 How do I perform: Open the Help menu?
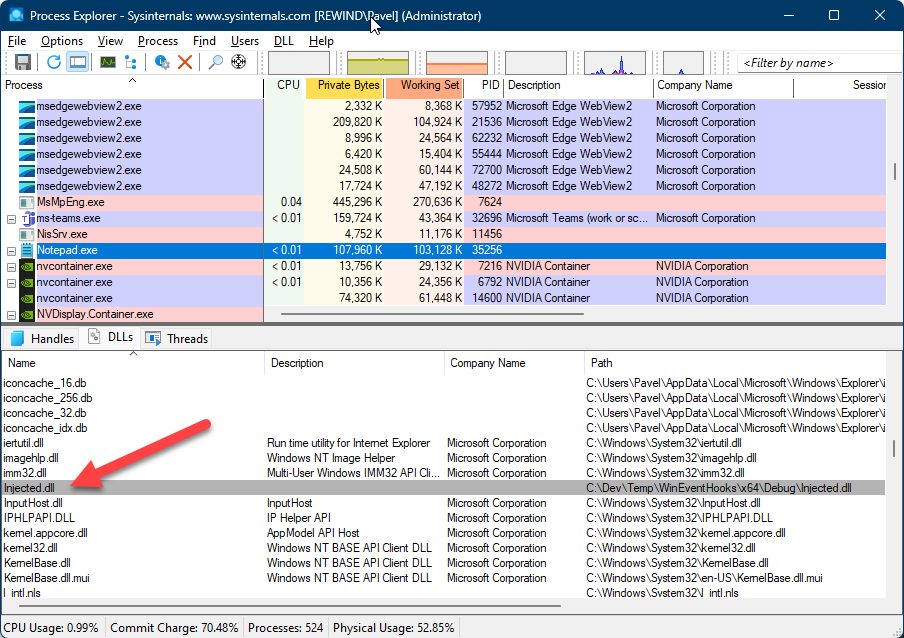tap(321, 41)
